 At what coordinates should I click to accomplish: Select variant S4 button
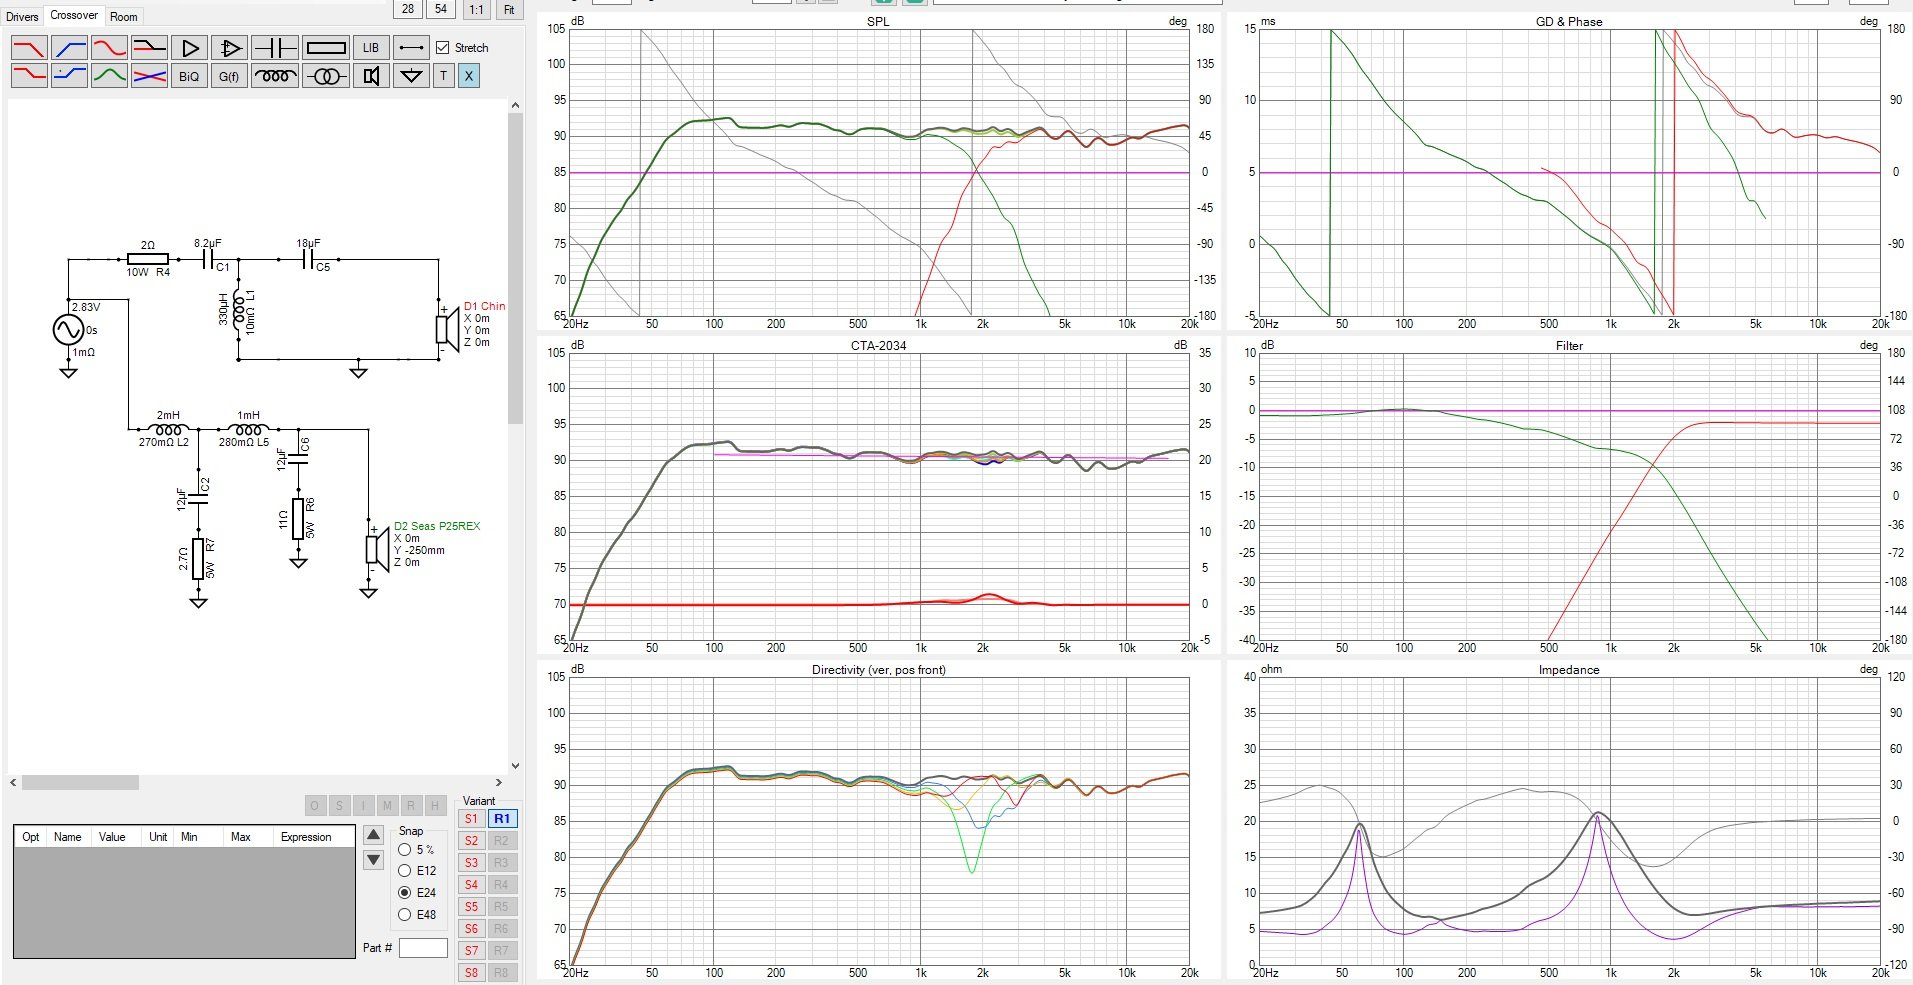coord(471,884)
